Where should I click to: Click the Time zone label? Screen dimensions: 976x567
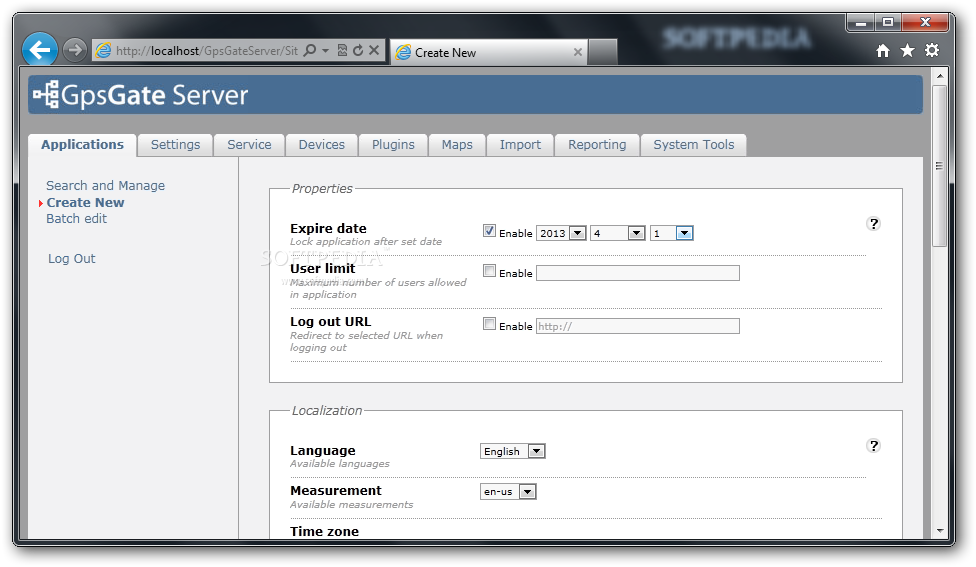pyautogui.click(x=324, y=532)
